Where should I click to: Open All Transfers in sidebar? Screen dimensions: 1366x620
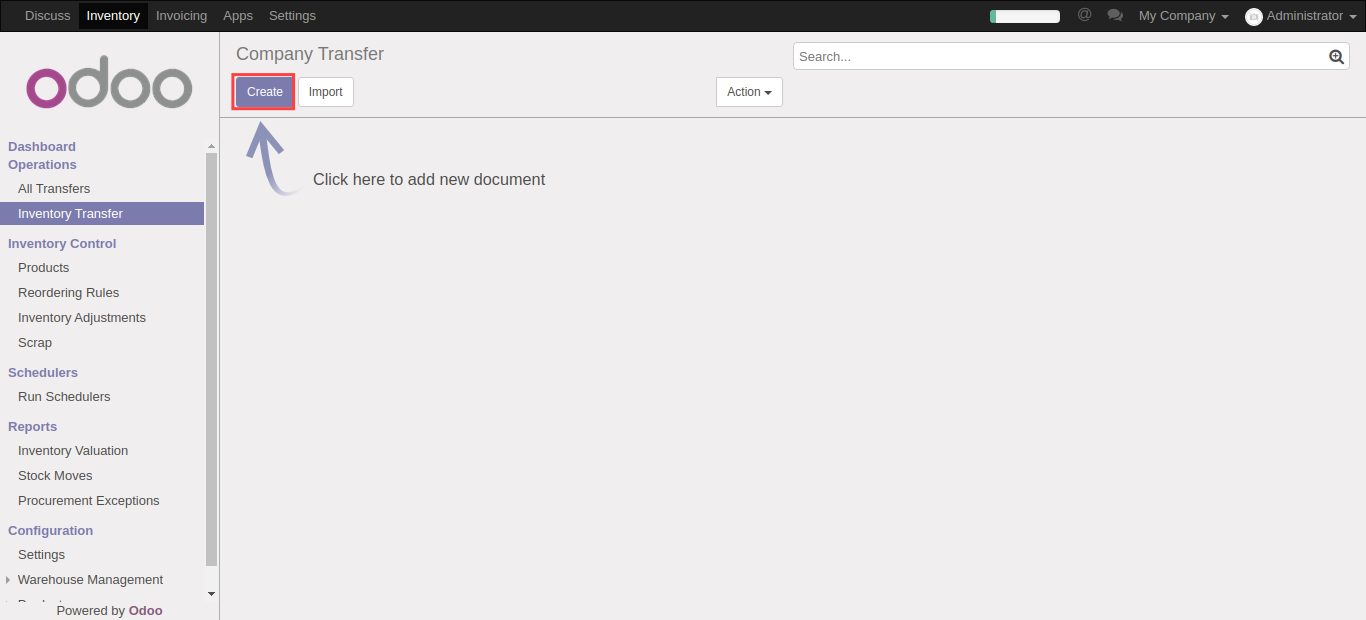[x=54, y=189]
